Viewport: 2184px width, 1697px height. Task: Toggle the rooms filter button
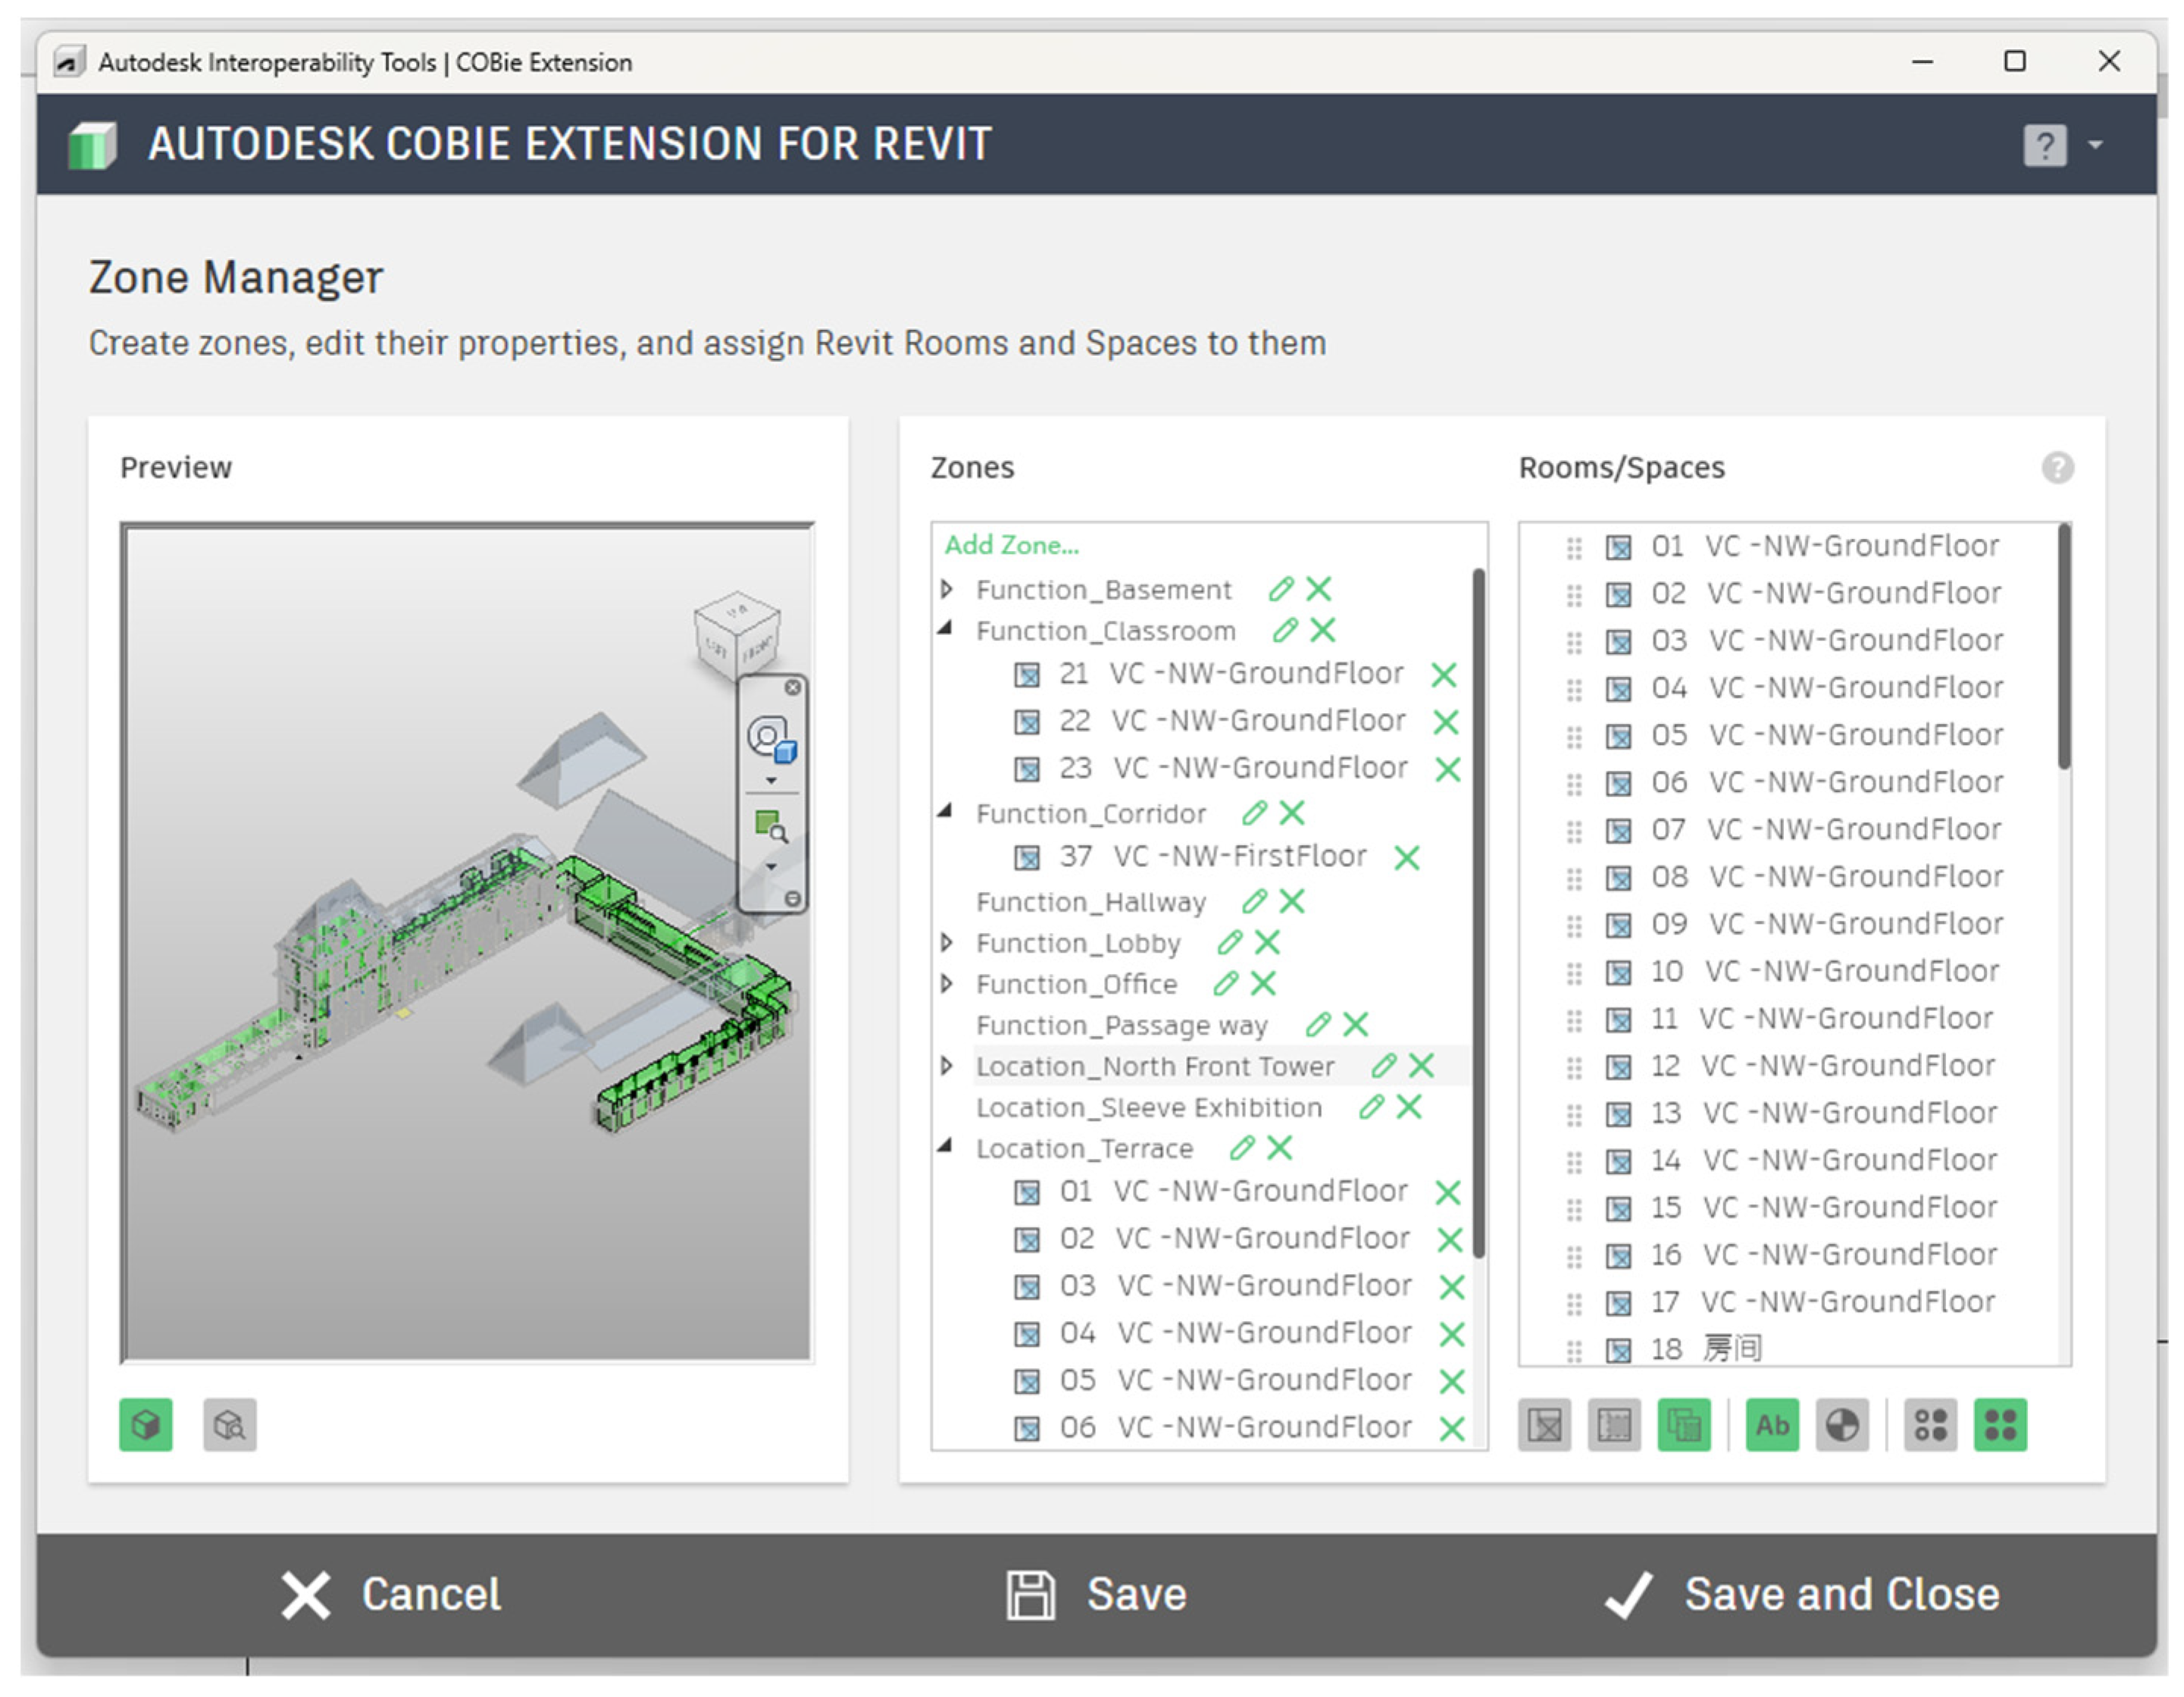[x=1544, y=1424]
